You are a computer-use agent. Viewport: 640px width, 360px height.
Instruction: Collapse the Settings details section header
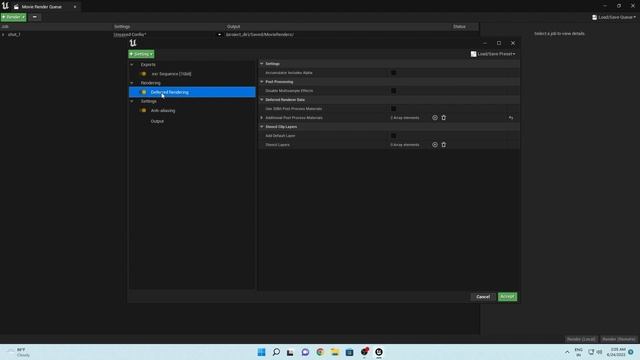(262, 64)
